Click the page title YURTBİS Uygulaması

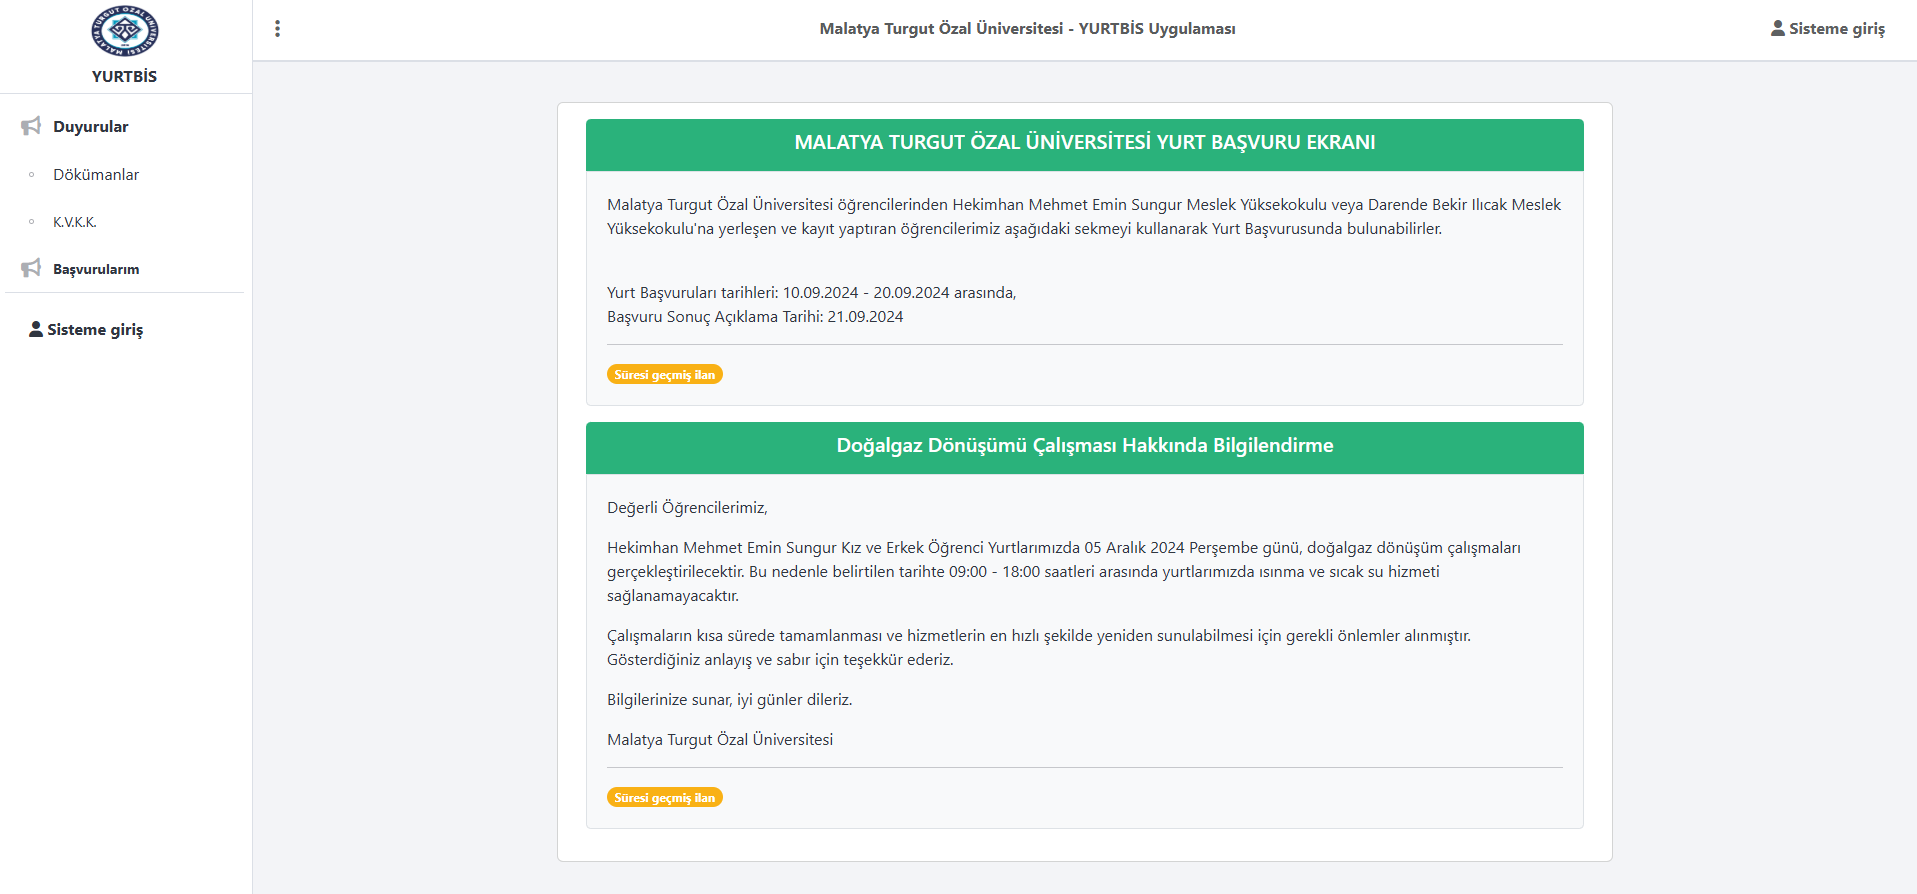click(1027, 29)
